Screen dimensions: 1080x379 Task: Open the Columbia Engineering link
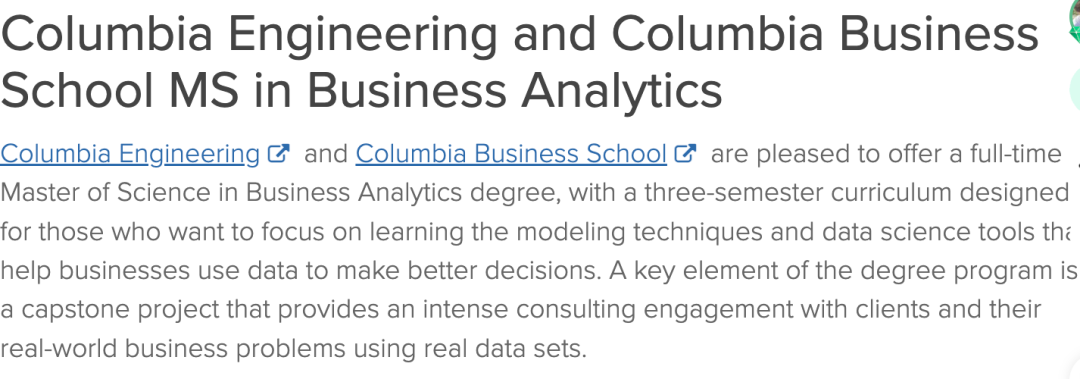130,154
